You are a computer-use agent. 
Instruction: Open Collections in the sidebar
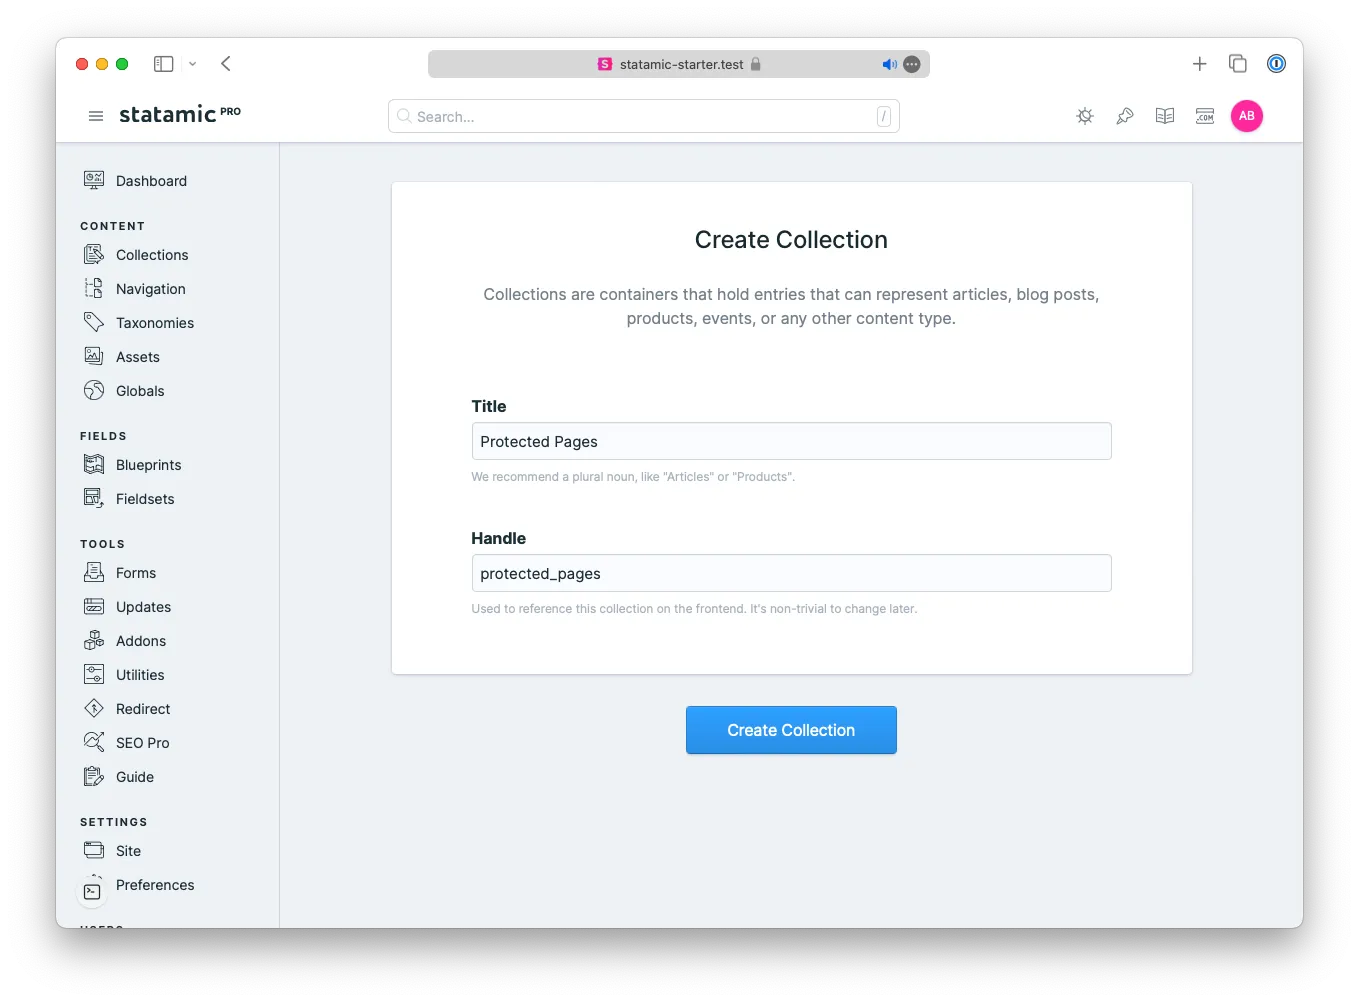pos(152,255)
